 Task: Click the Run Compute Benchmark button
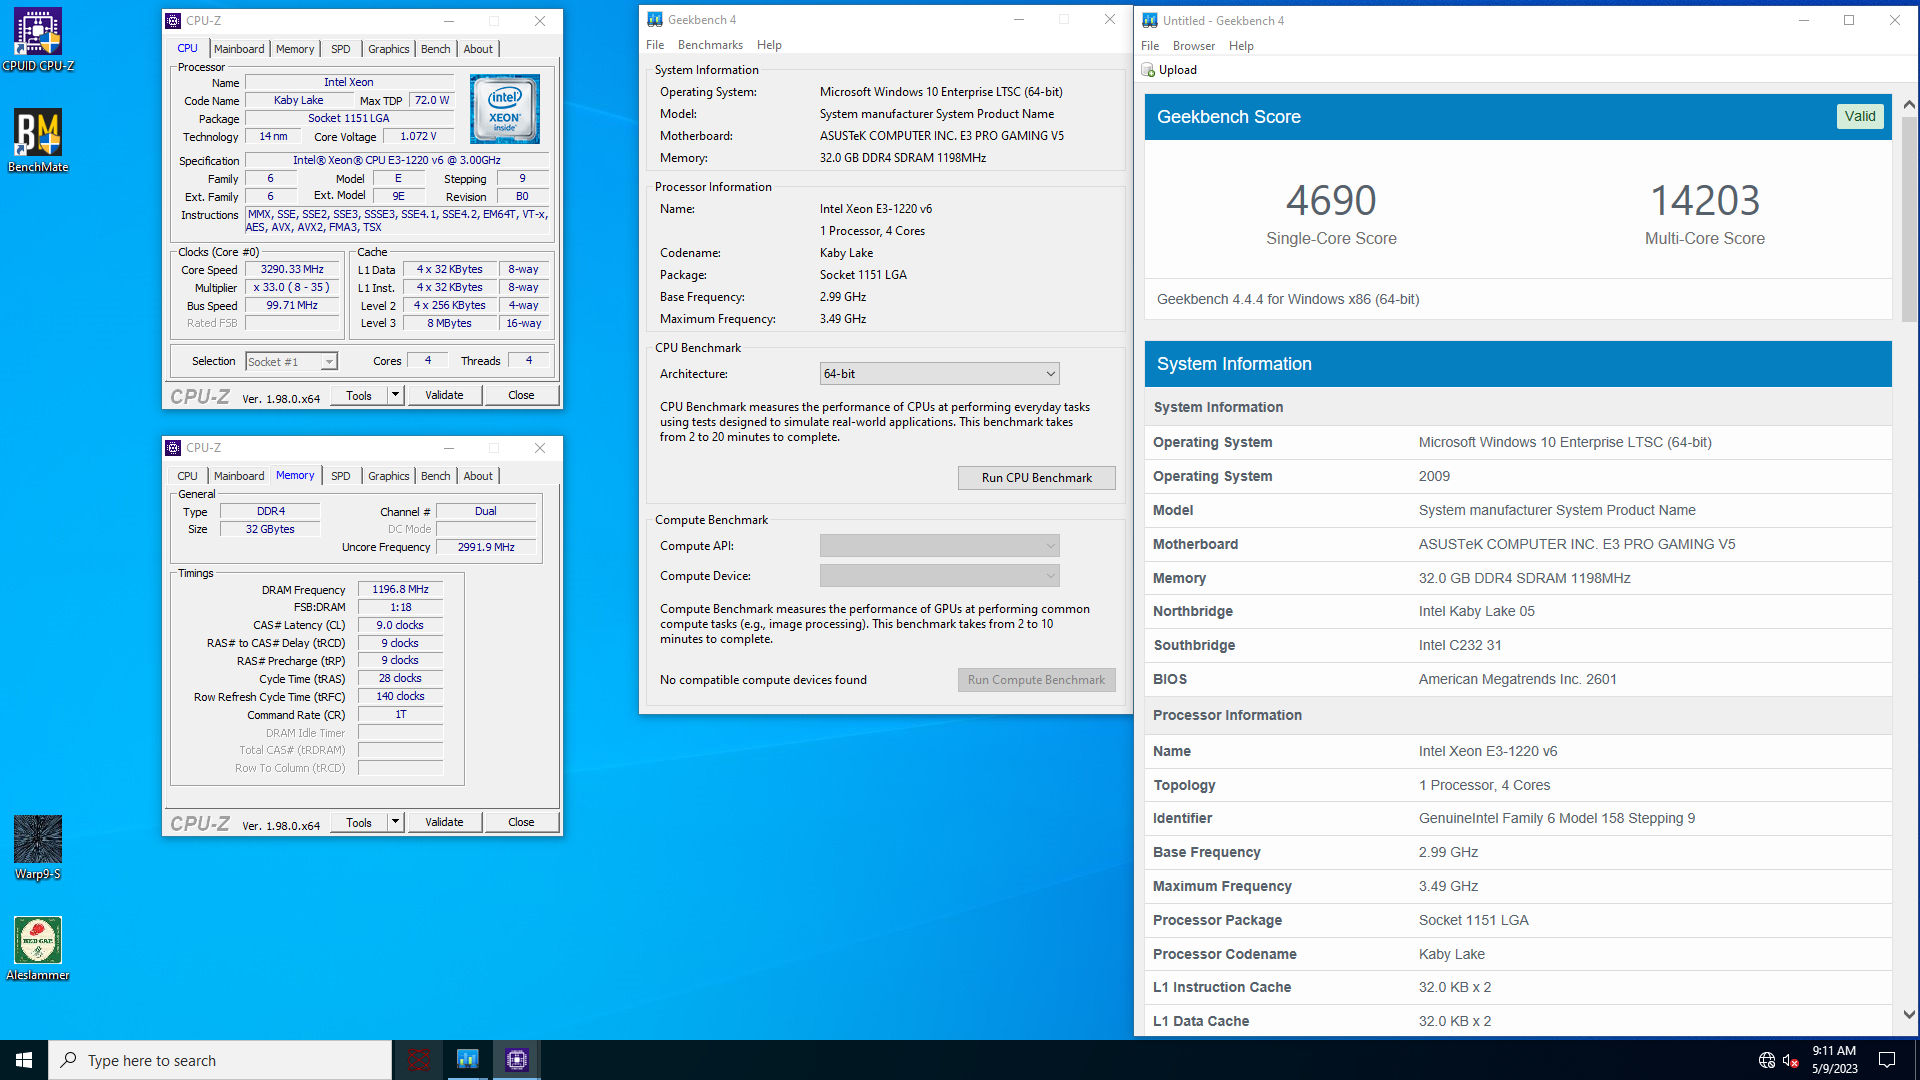point(1036,680)
